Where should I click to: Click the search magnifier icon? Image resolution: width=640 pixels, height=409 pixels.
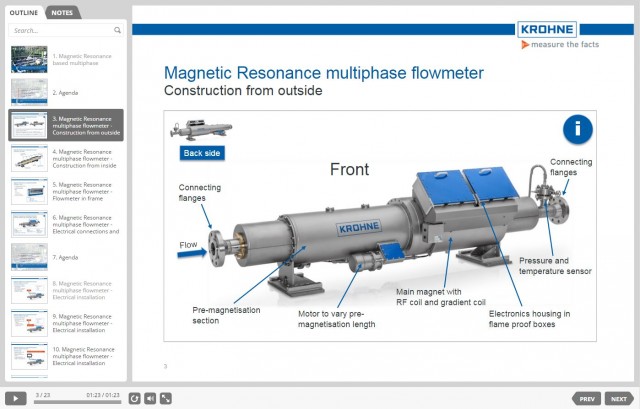(120, 30)
